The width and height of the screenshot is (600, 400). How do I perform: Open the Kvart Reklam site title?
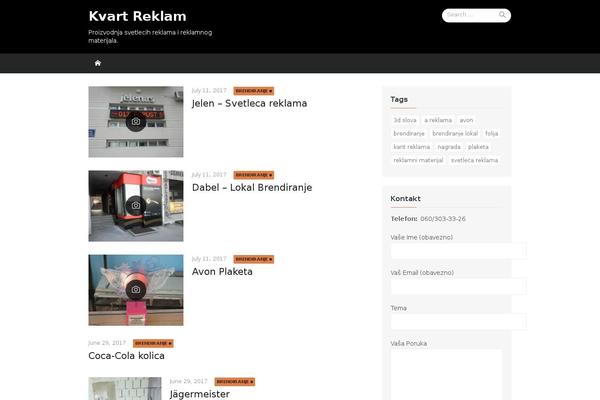pos(137,16)
